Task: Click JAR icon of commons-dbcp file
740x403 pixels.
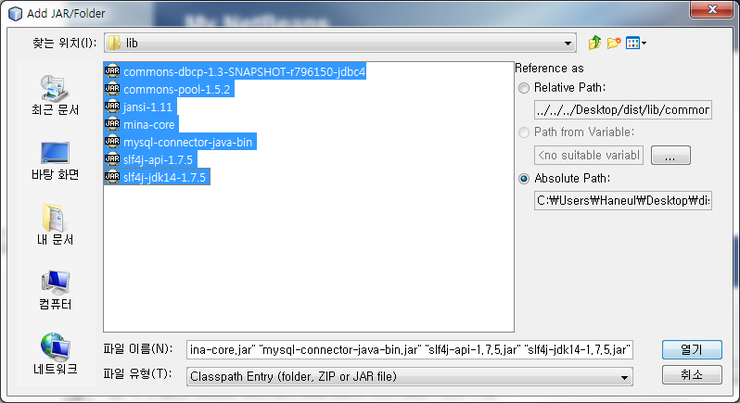Action: pos(112,71)
